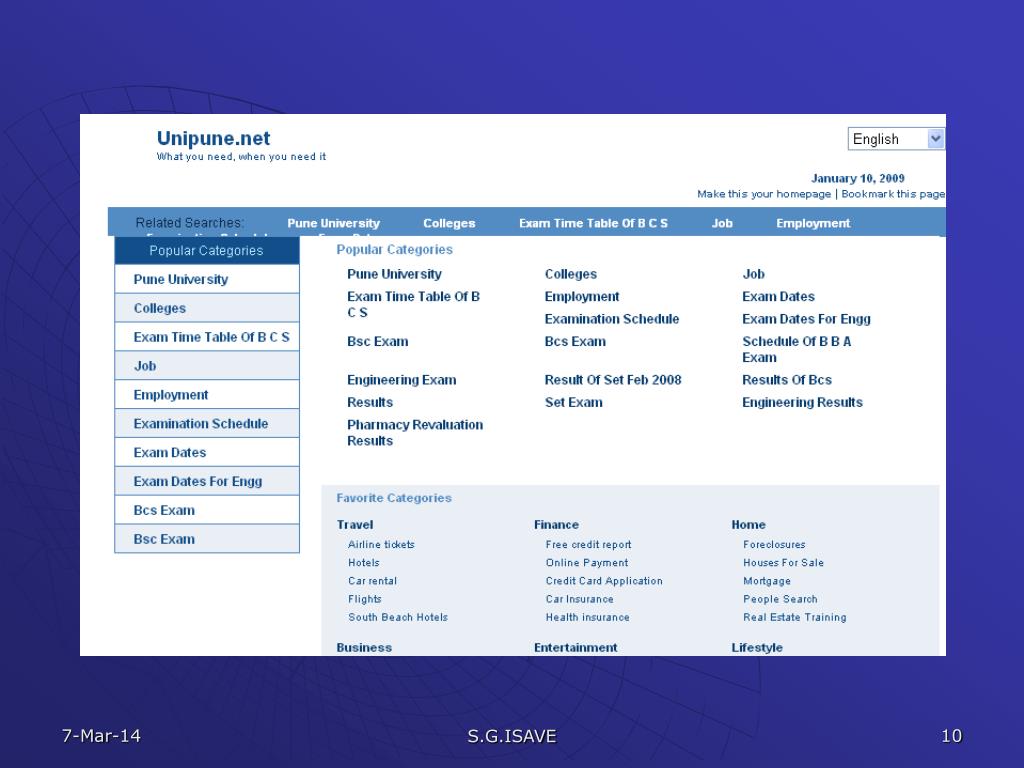This screenshot has height=768, width=1024.
Task: Click the S.G.ISAVE footer text
Action: [511, 736]
